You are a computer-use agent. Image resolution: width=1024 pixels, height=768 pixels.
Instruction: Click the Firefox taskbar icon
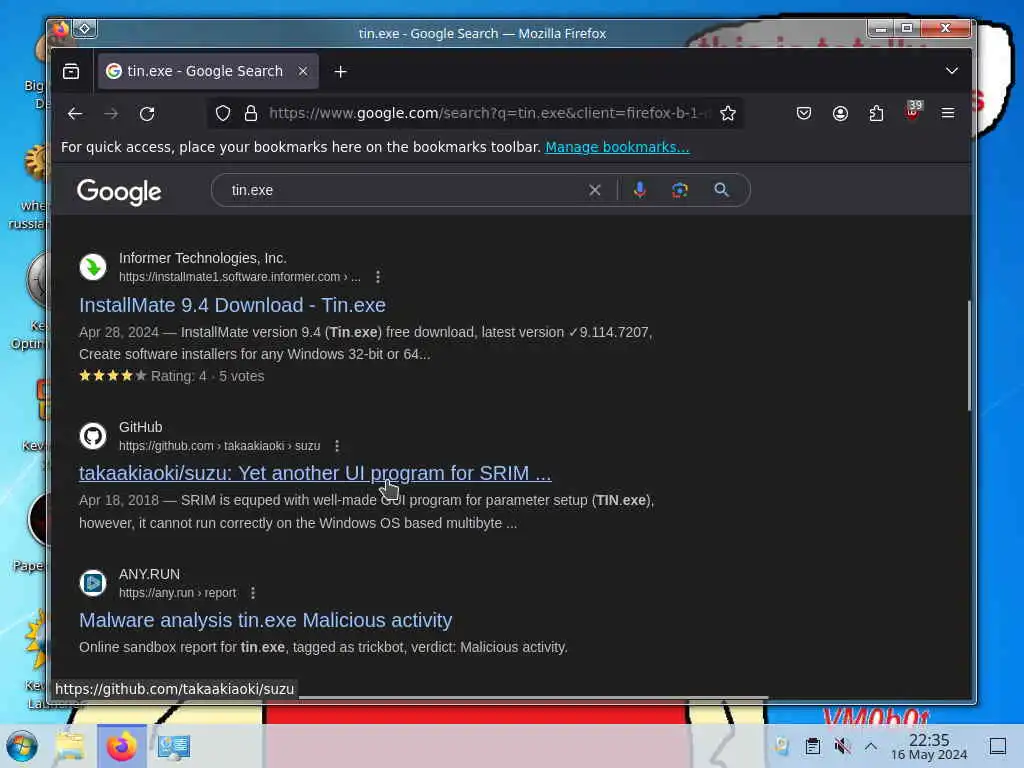[121, 746]
